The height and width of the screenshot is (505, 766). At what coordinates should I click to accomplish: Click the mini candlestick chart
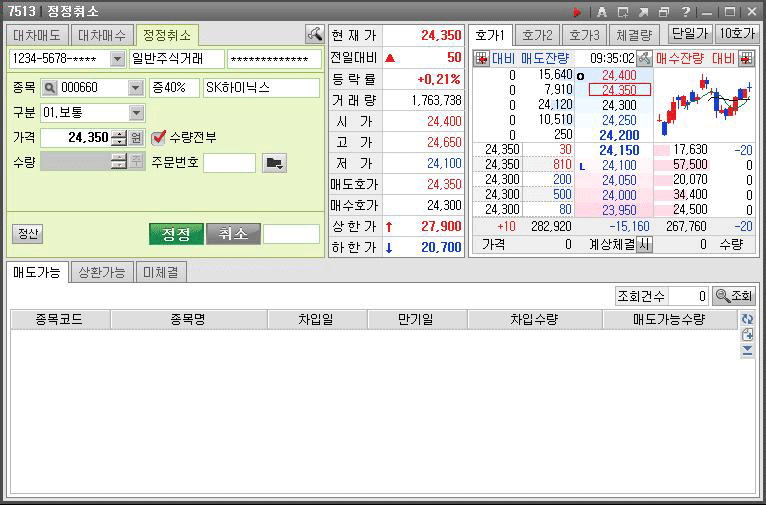(x=704, y=105)
